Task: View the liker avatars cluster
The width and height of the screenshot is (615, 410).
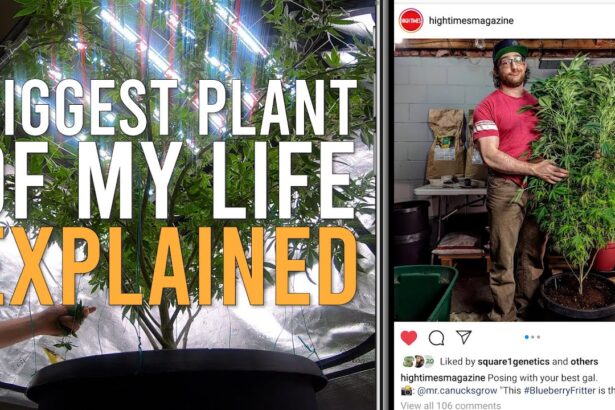Action: (x=418, y=362)
